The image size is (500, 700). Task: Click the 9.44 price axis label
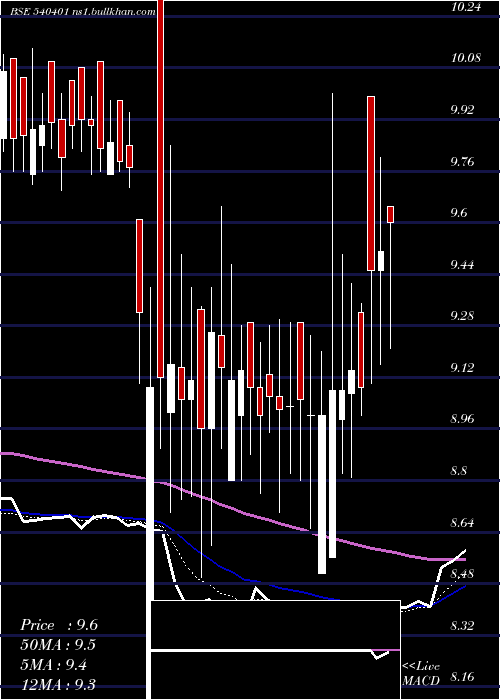(462, 264)
